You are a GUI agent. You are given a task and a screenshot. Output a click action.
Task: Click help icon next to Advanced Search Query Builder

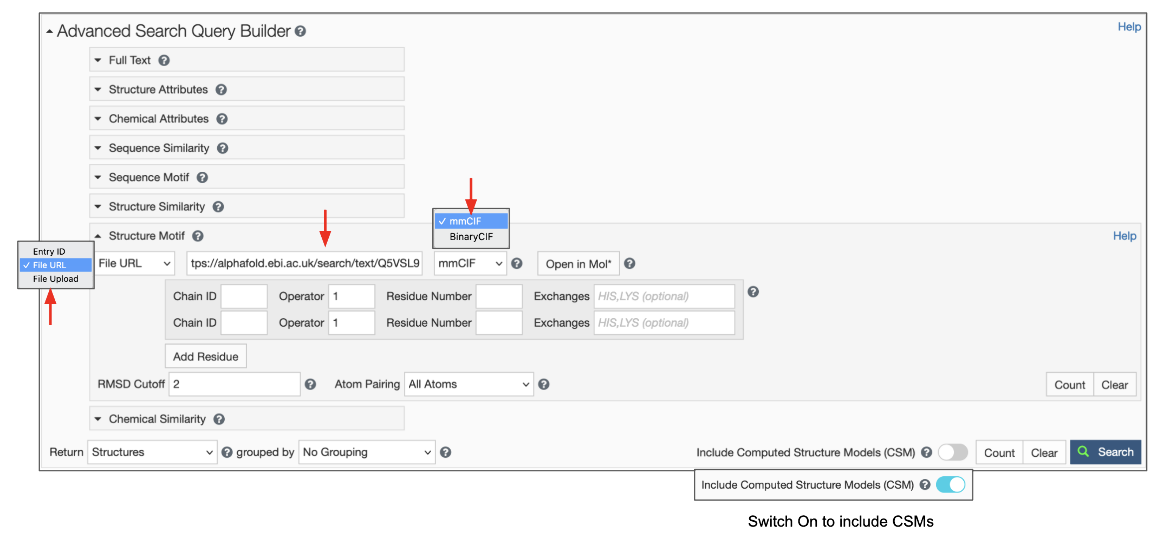[301, 32]
